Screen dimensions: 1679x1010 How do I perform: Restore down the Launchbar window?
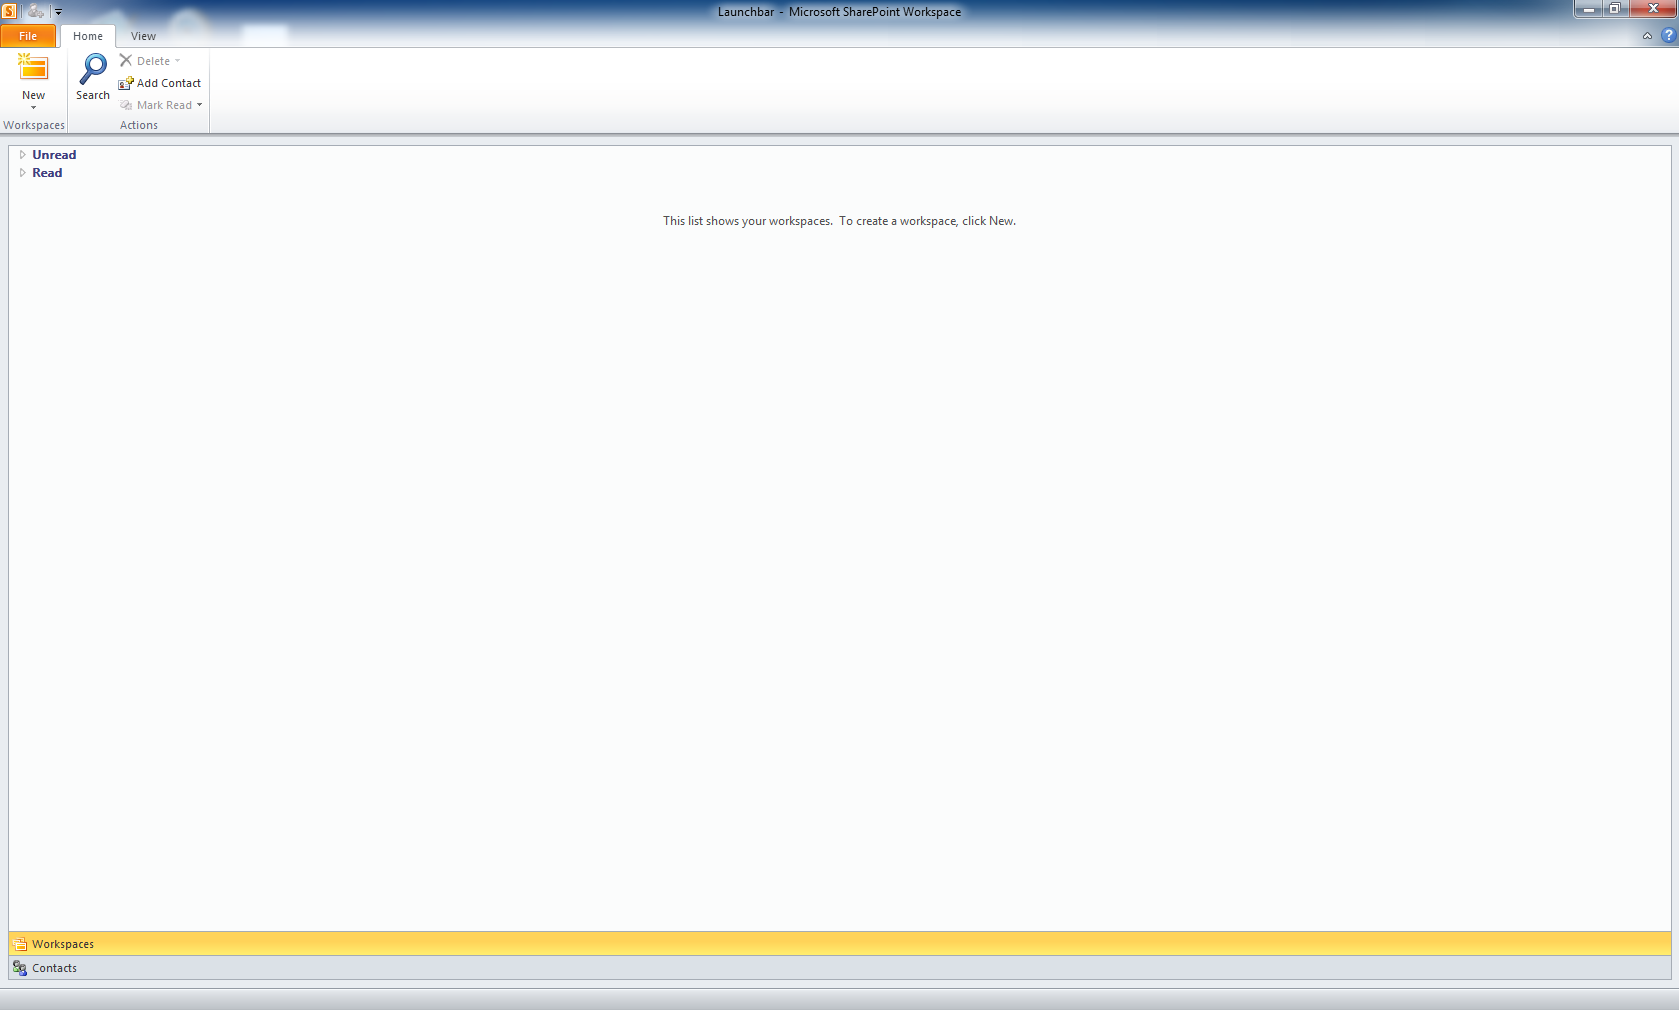pyautogui.click(x=1615, y=9)
